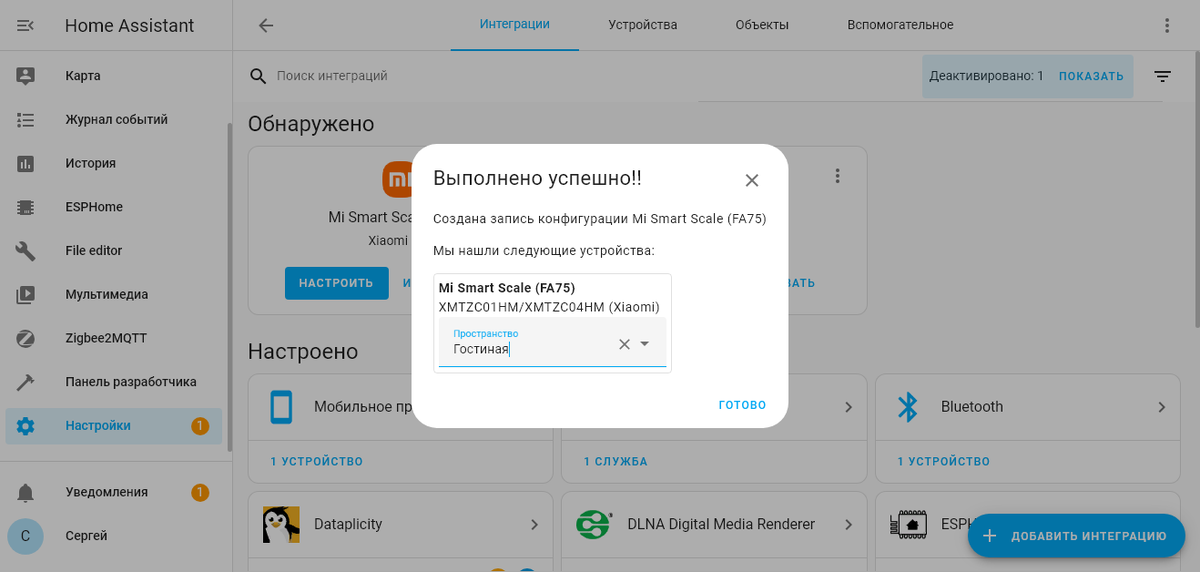Expand the chevron left of Bluetooth card
This screenshot has width=1200, height=572.
coord(848,407)
